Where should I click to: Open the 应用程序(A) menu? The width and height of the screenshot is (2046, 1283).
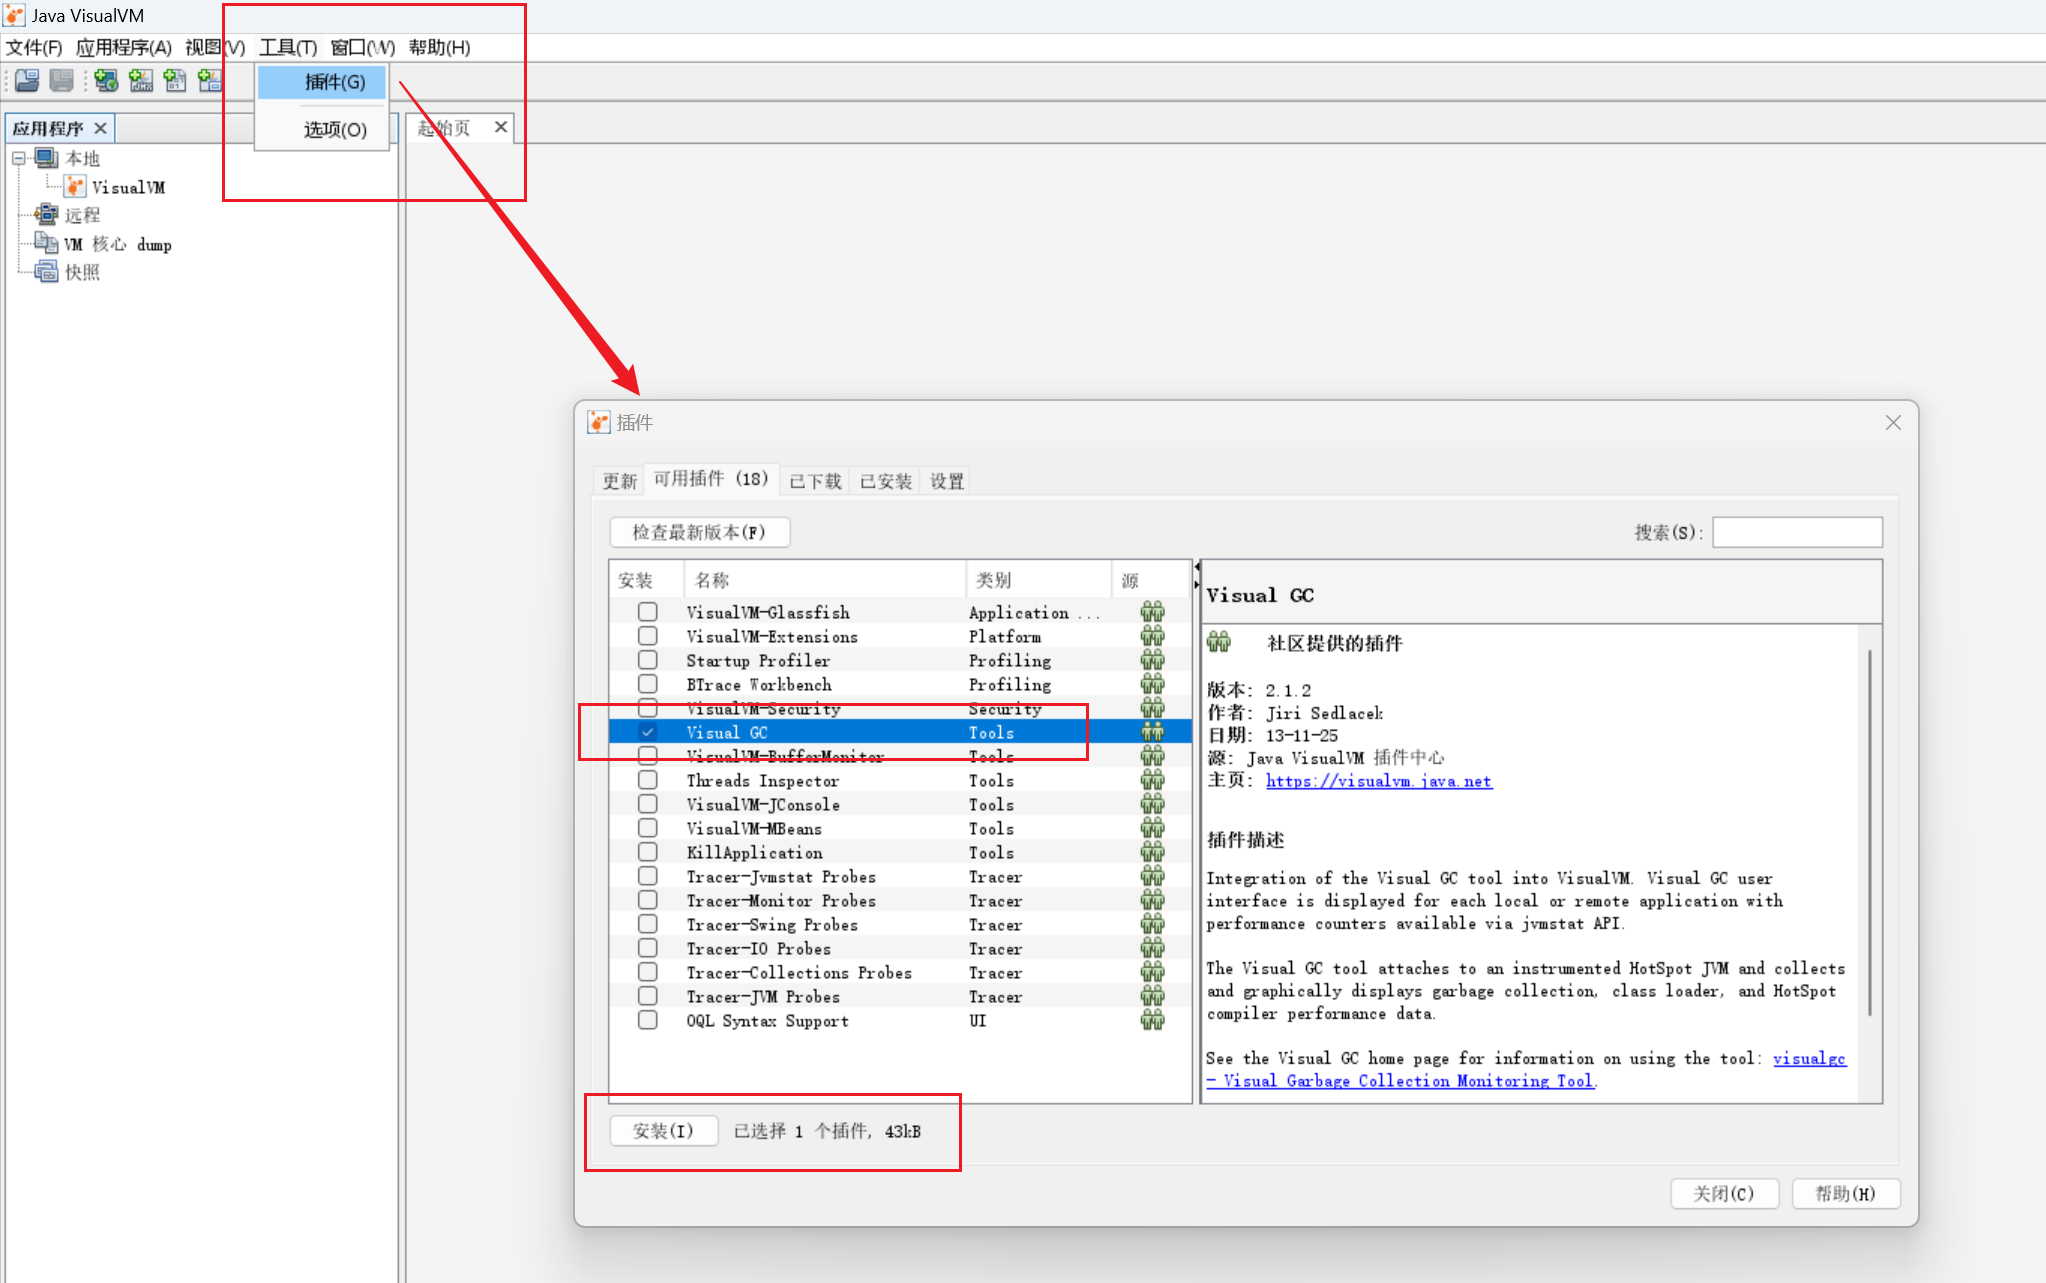[x=124, y=47]
